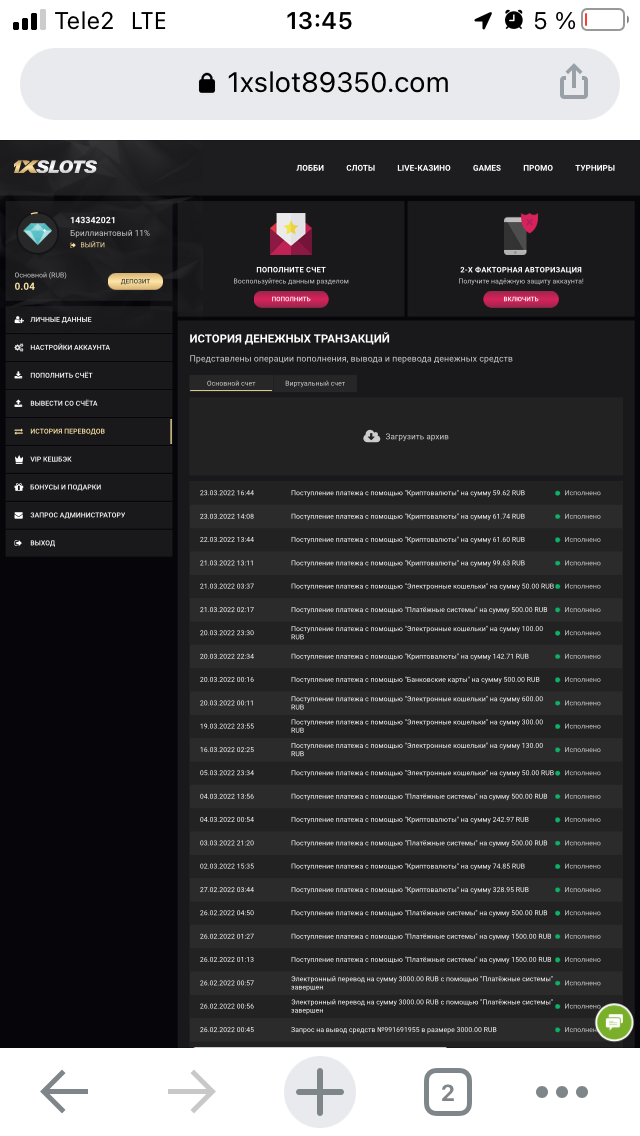Click the 20.03.2022 23:30 transaction date
640x1136 pixels.
pos(227,632)
